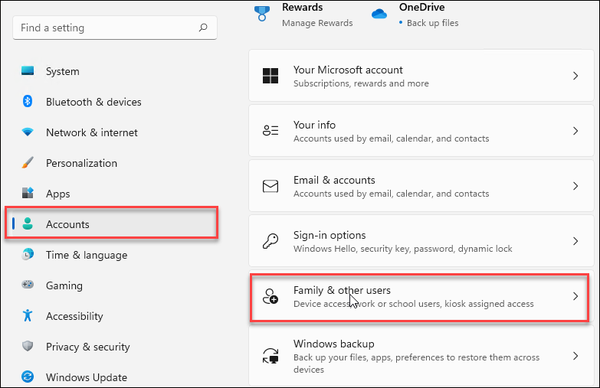Image resolution: width=600 pixels, height=388 pixels.
Task: Click the OneDrive heading text
Action: tap(422, 7)
